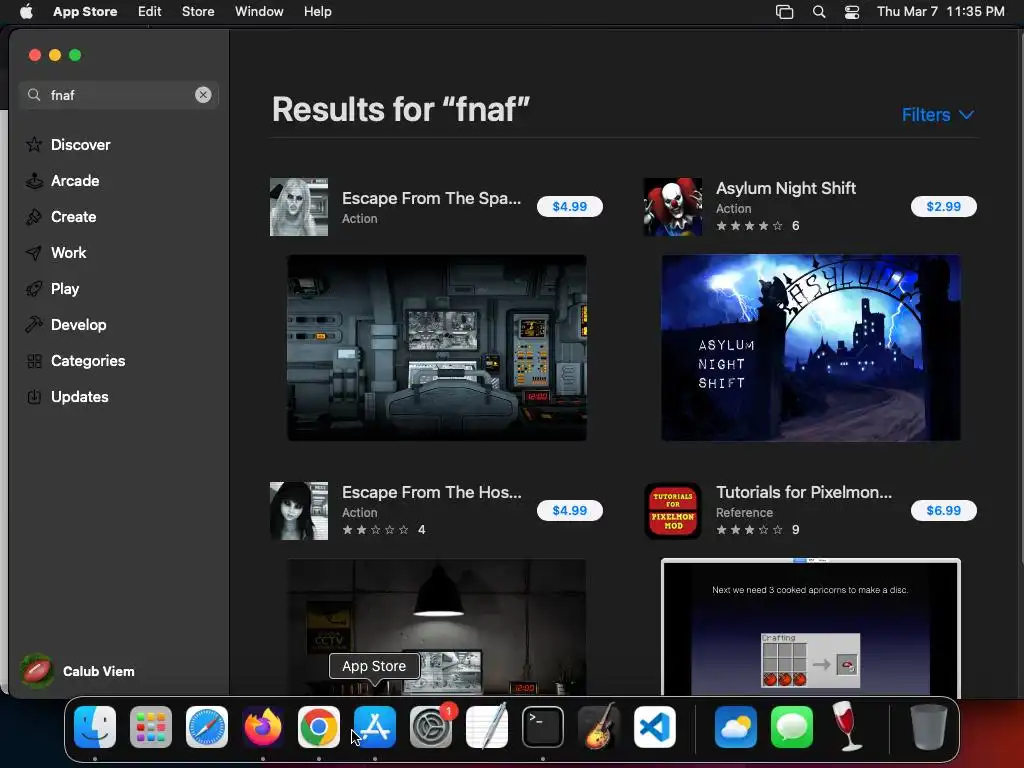Open System Settings from the dock
The width and height of the screenshot is (1024, 768).
[x=431, y=727]
